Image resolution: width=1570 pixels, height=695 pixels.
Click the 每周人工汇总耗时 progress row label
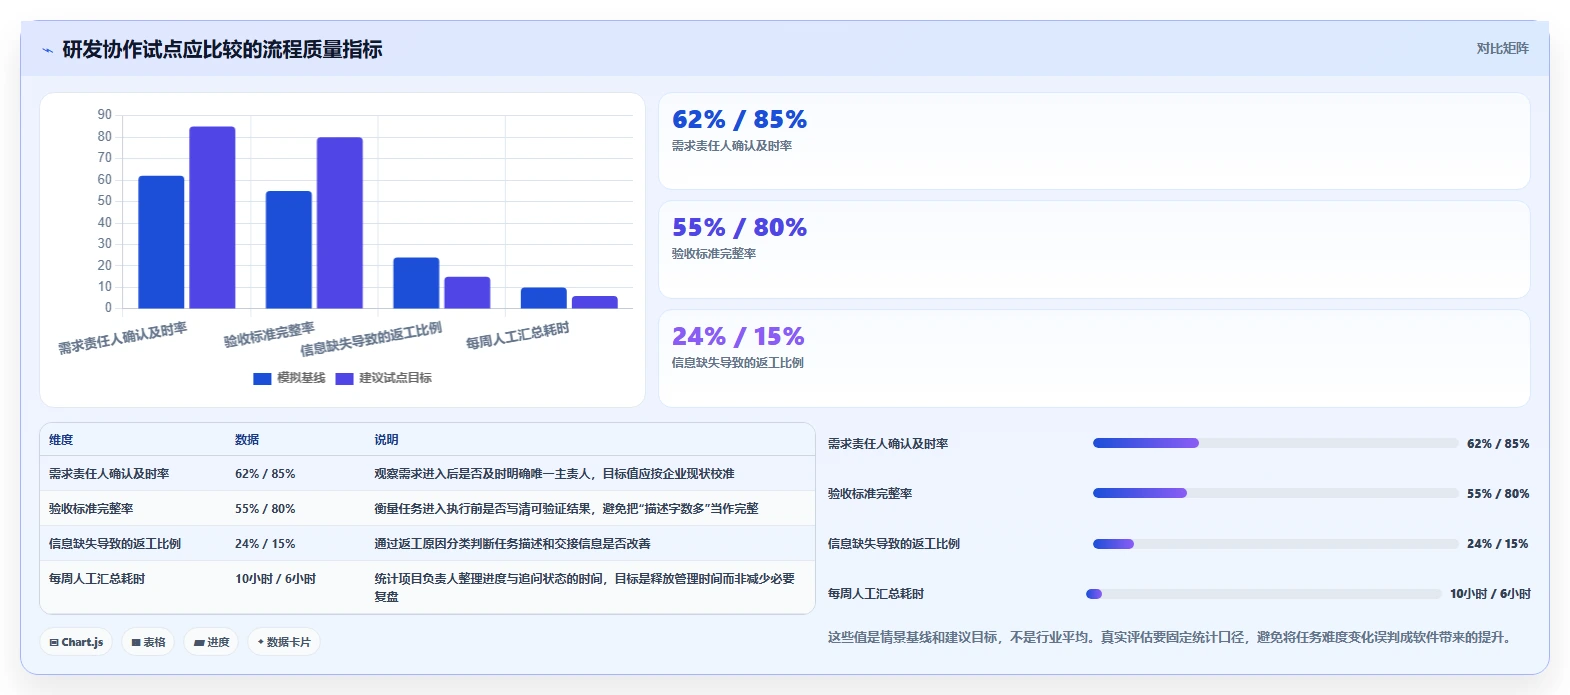click(x=876, y=594)
